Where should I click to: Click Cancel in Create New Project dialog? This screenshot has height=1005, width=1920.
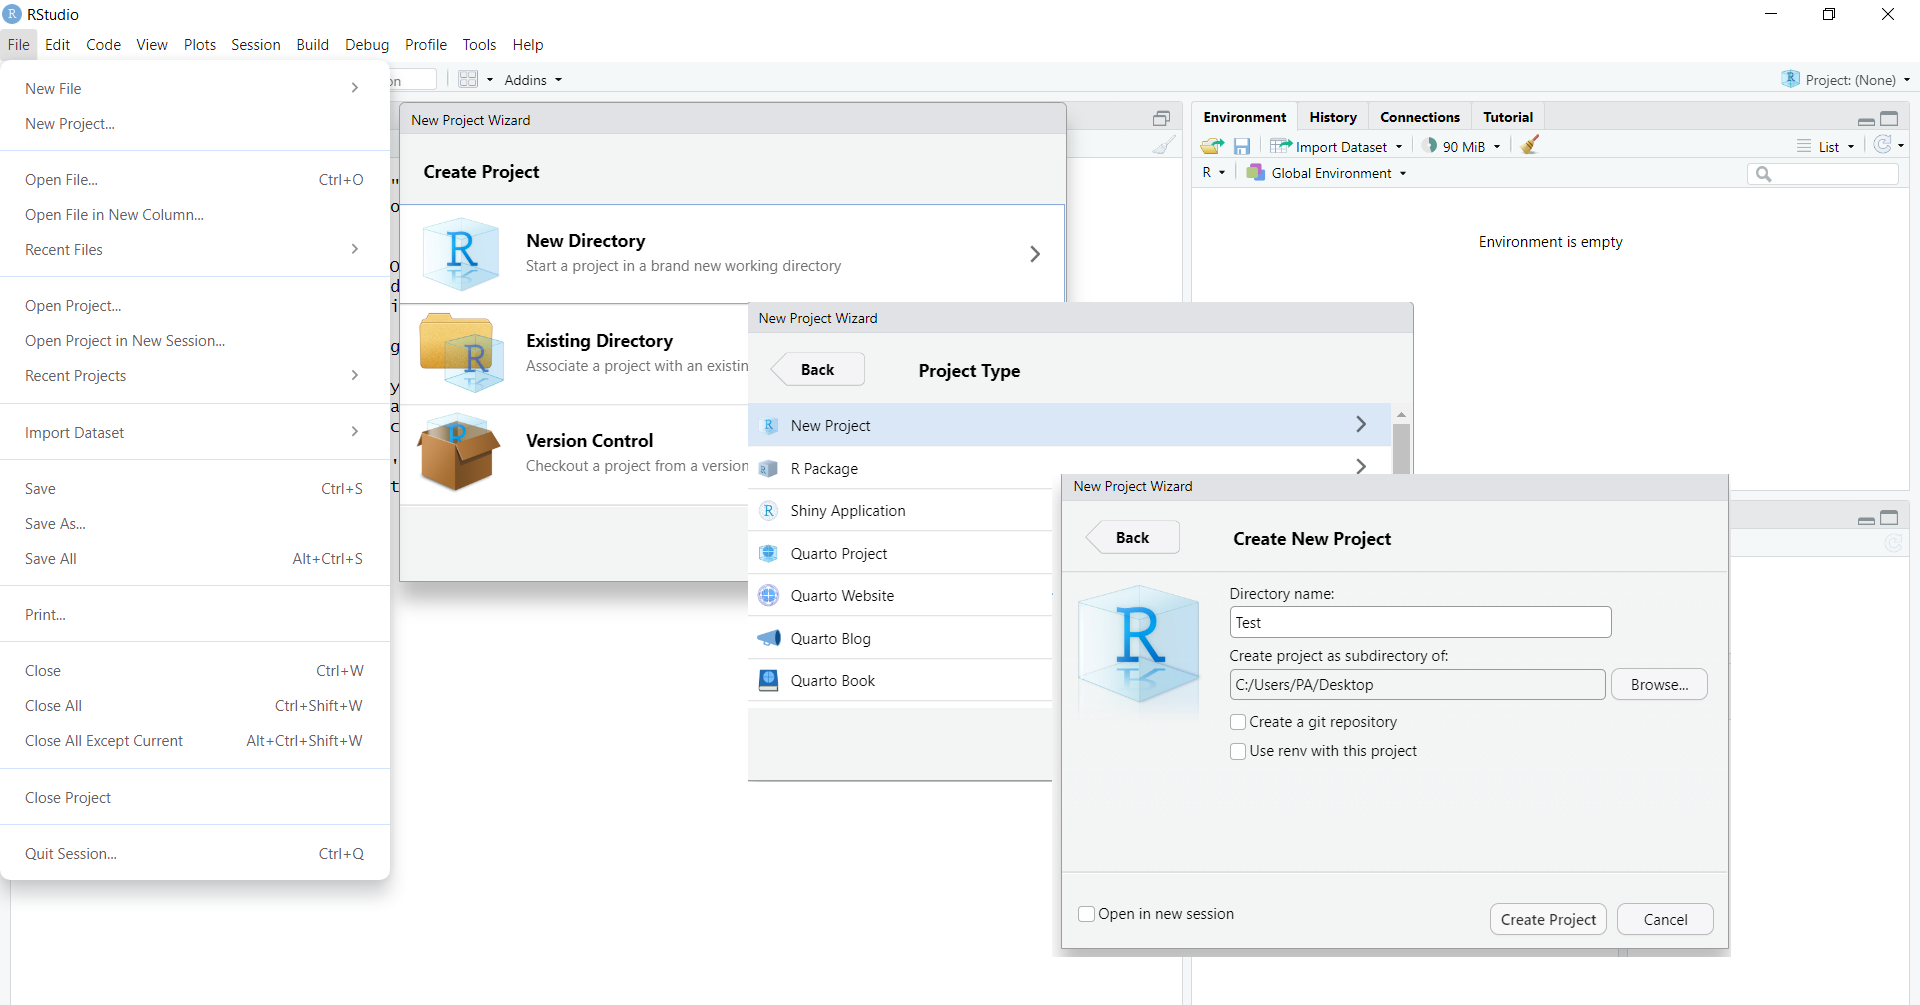tap(1665, 919)
